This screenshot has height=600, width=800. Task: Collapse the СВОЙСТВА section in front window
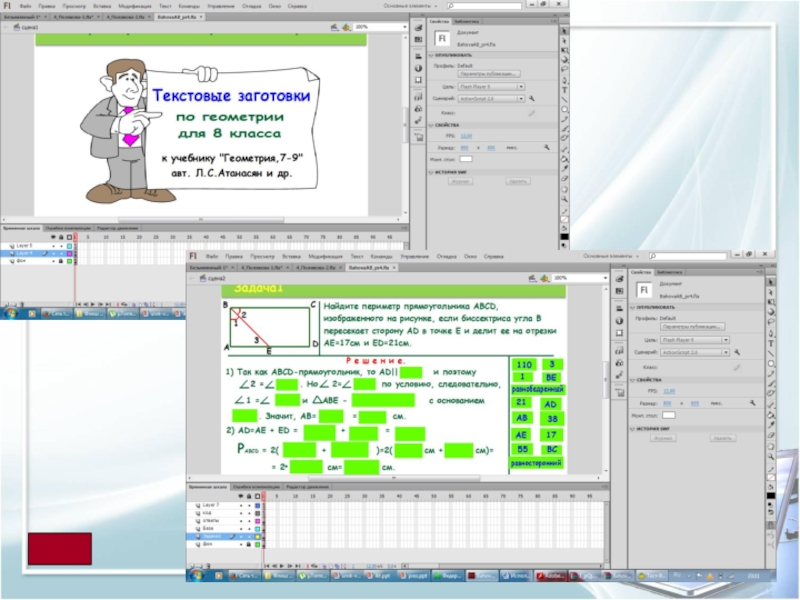pyautogui.click(x=633, y=380)
